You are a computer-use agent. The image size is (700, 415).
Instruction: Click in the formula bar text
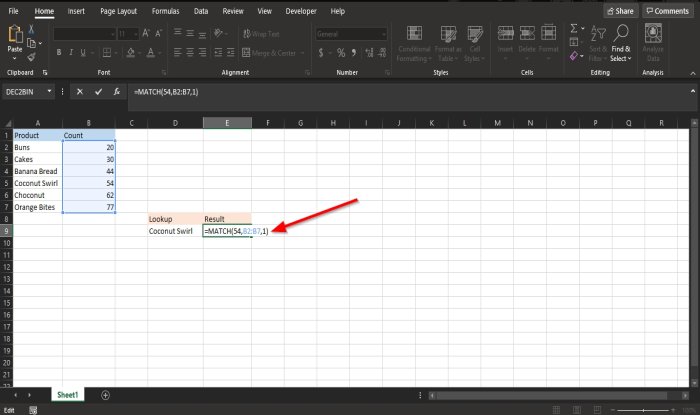tap(166, 92)
